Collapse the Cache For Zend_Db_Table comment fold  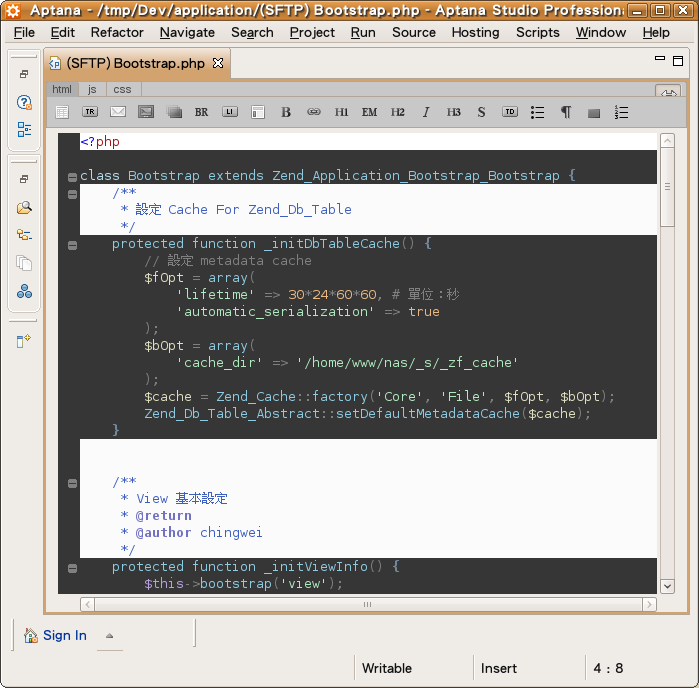tap(72, 194)
